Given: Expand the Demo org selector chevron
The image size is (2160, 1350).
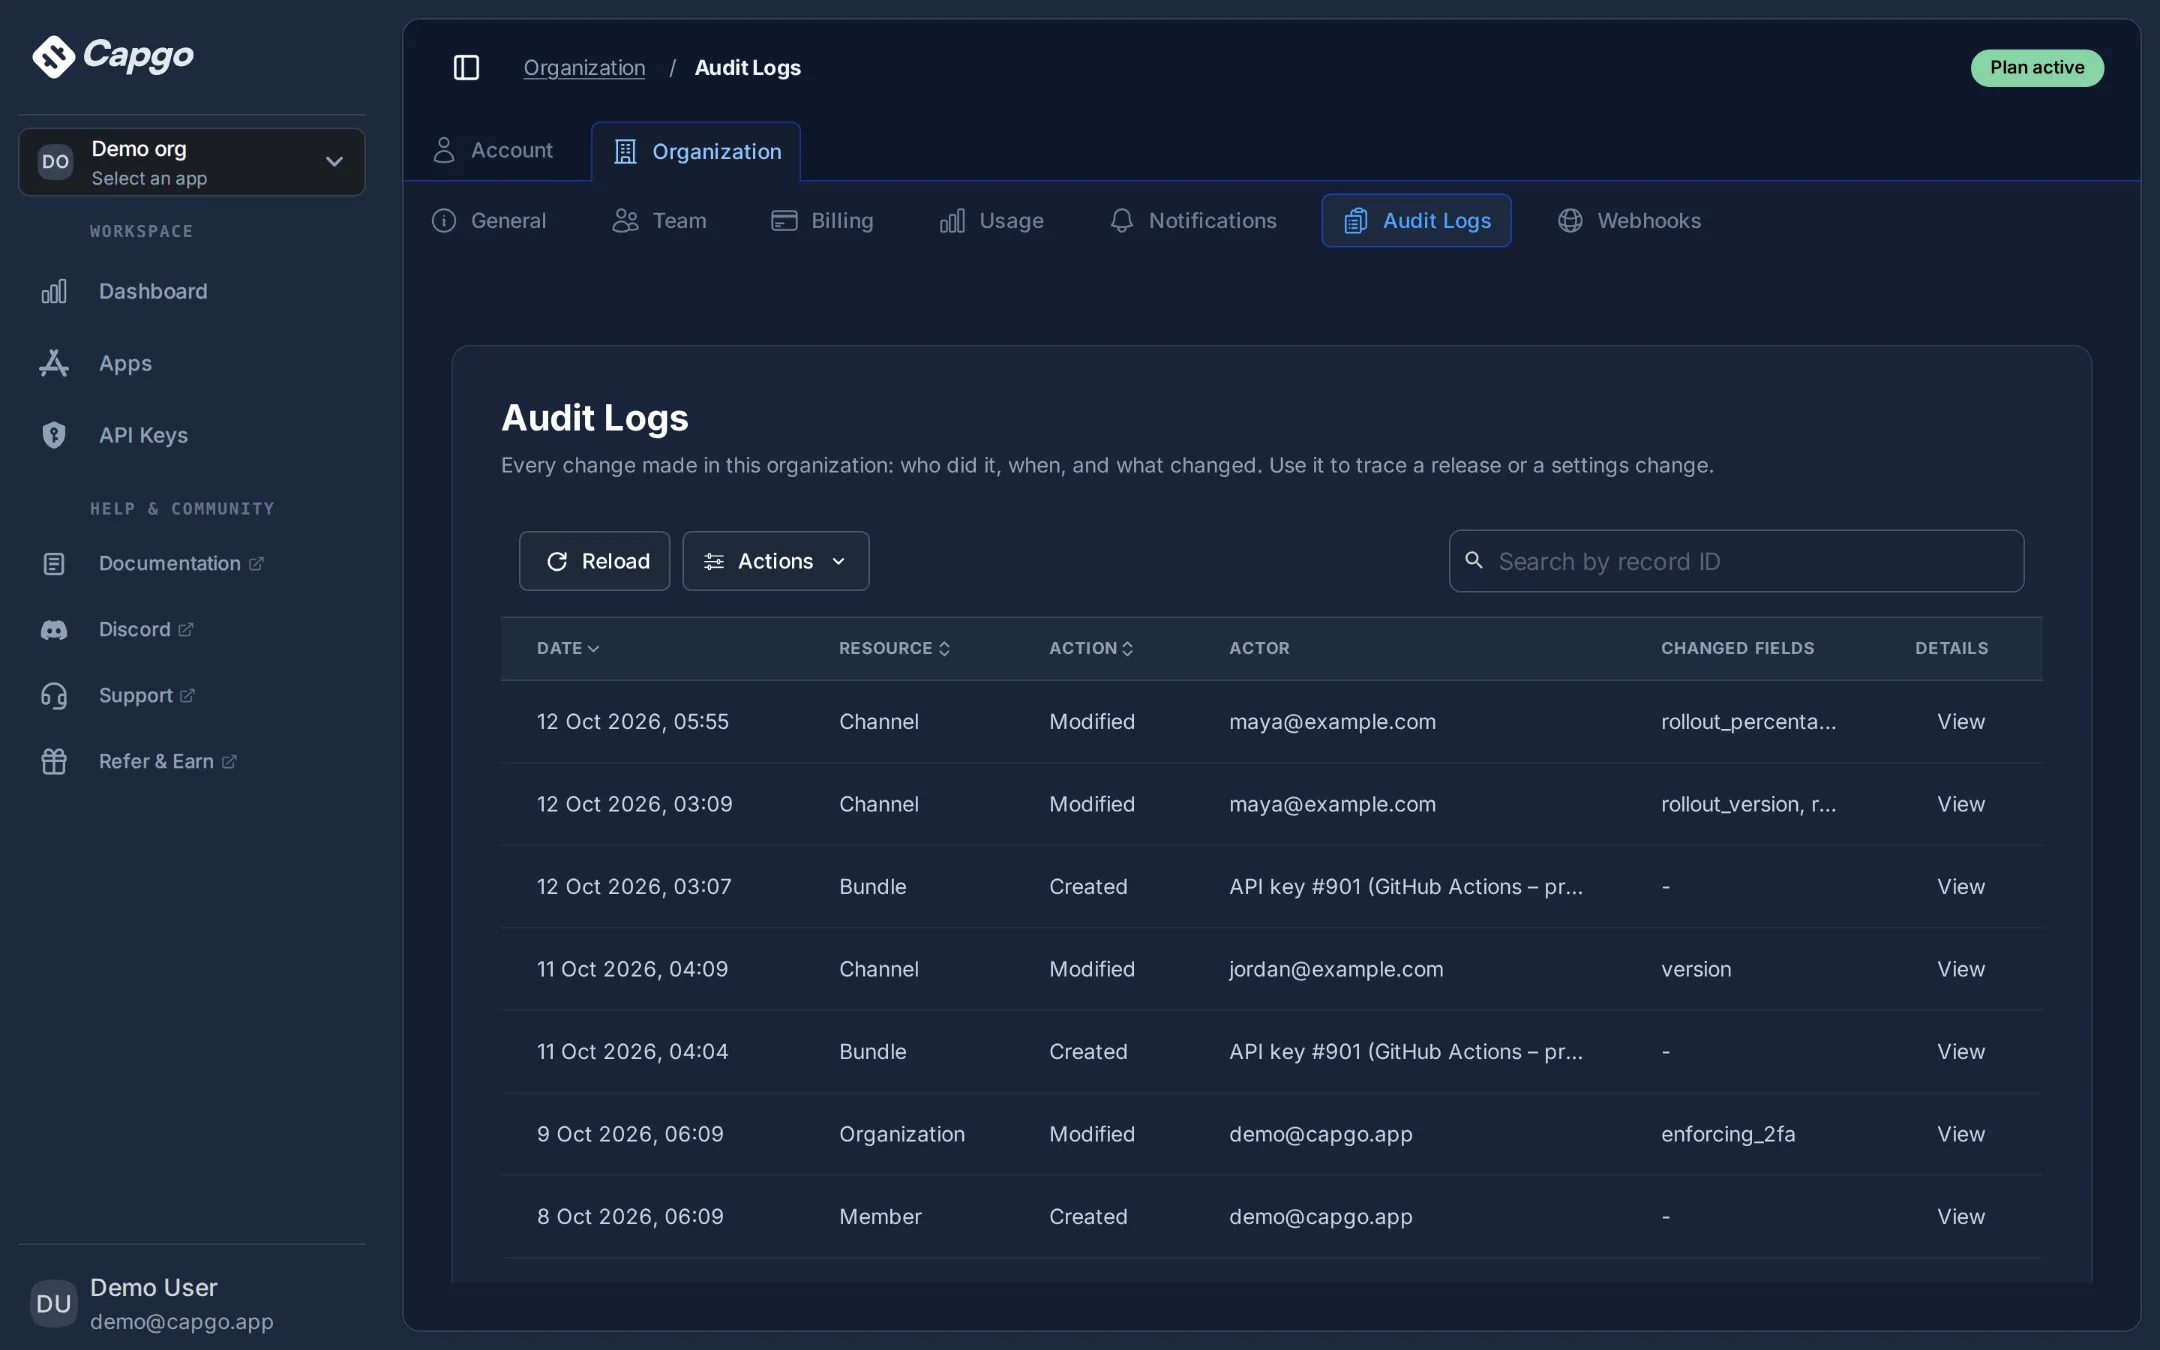Looking at the screenshot, I should 334,161.
